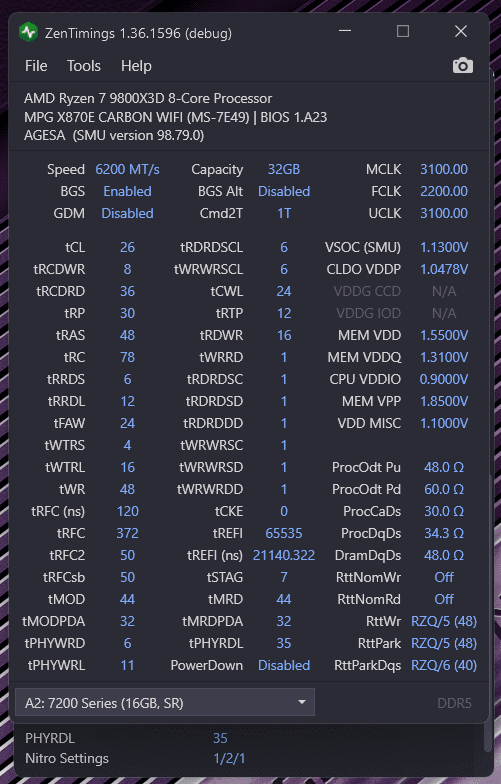Click the tRFC value 372

pos(128,534)
